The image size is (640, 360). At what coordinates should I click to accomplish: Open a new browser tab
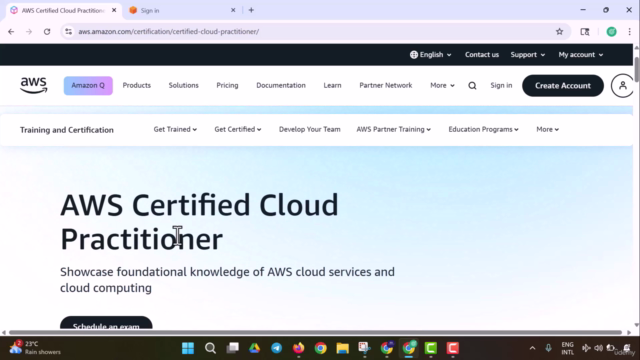pyautogui.click(x=251, y=10)
